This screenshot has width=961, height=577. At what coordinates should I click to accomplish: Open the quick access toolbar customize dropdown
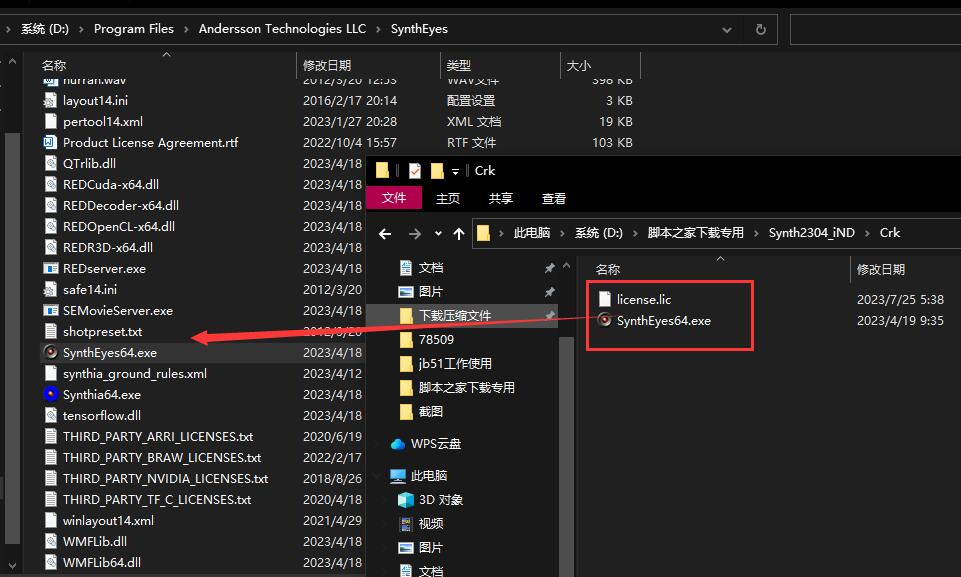455,172
